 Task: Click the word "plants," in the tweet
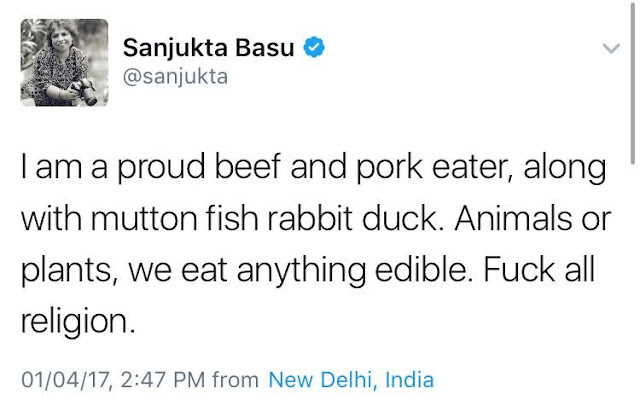point(58,271)
